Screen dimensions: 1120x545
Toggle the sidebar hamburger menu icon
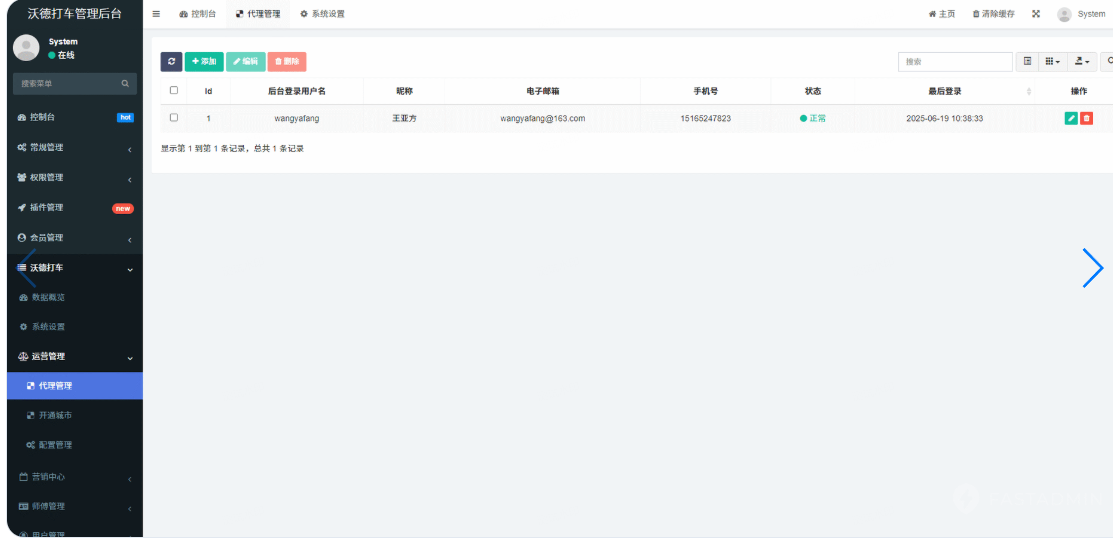[x=156, y=14]
